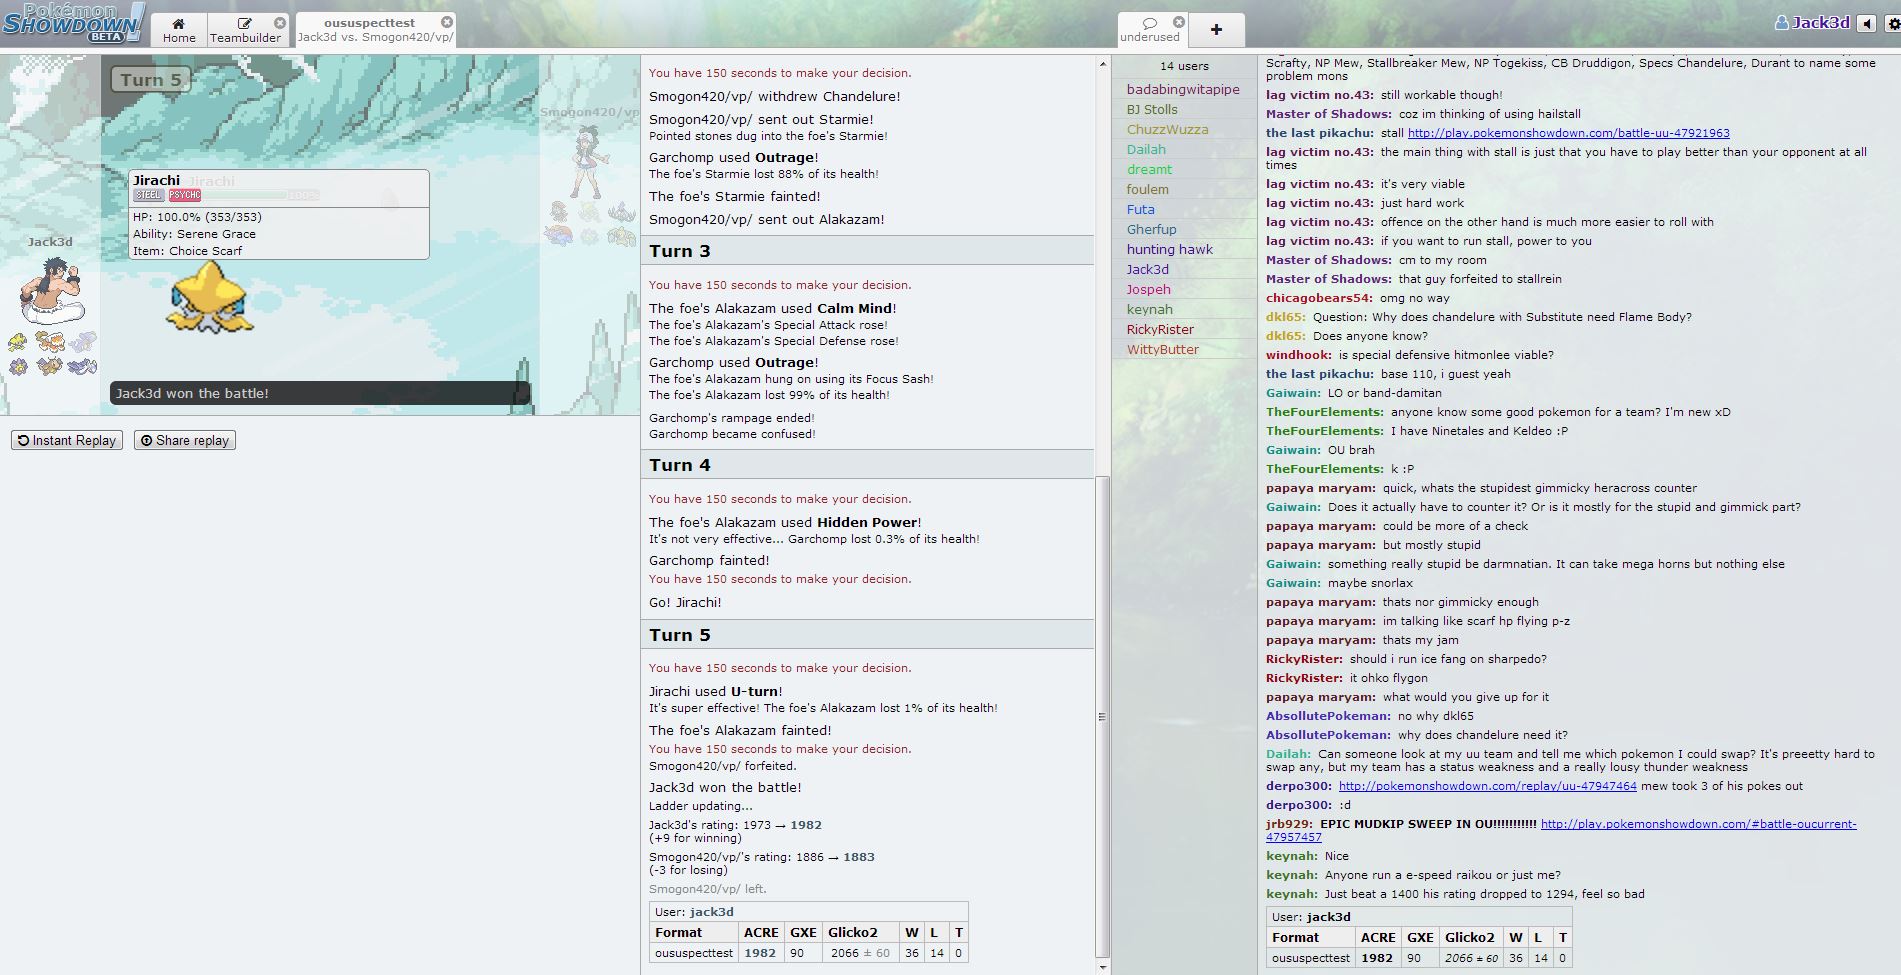Select user hunting hawk in the user list
1901x975 pixels.
(1169, 249)
